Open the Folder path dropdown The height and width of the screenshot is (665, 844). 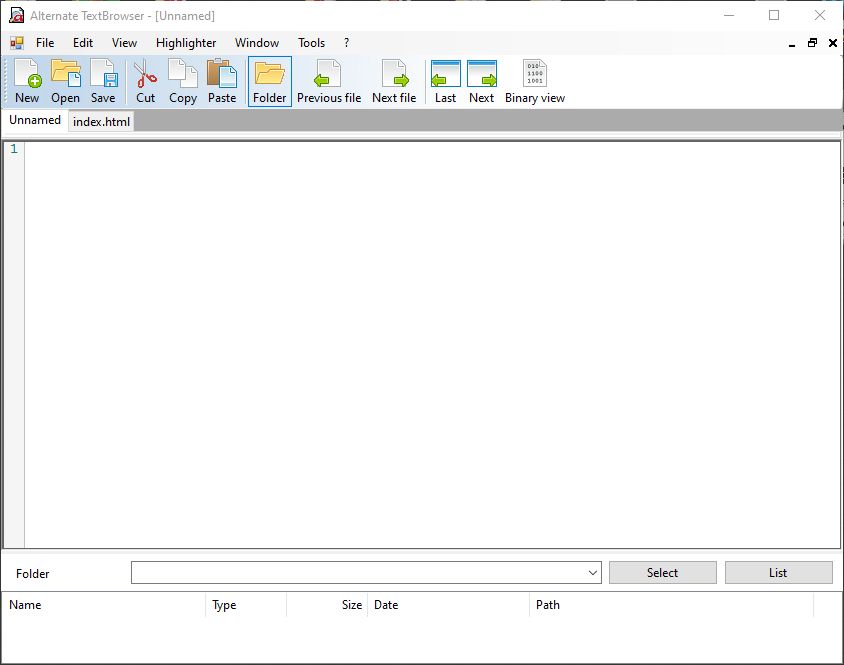pyautogui.click(x=592, y=572)
